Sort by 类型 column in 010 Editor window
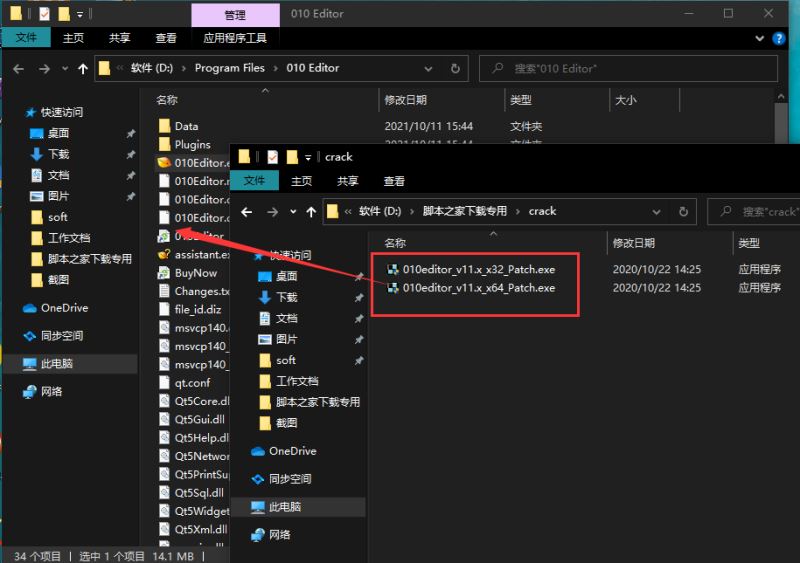 pyautogui.click(x=520, y=100)
